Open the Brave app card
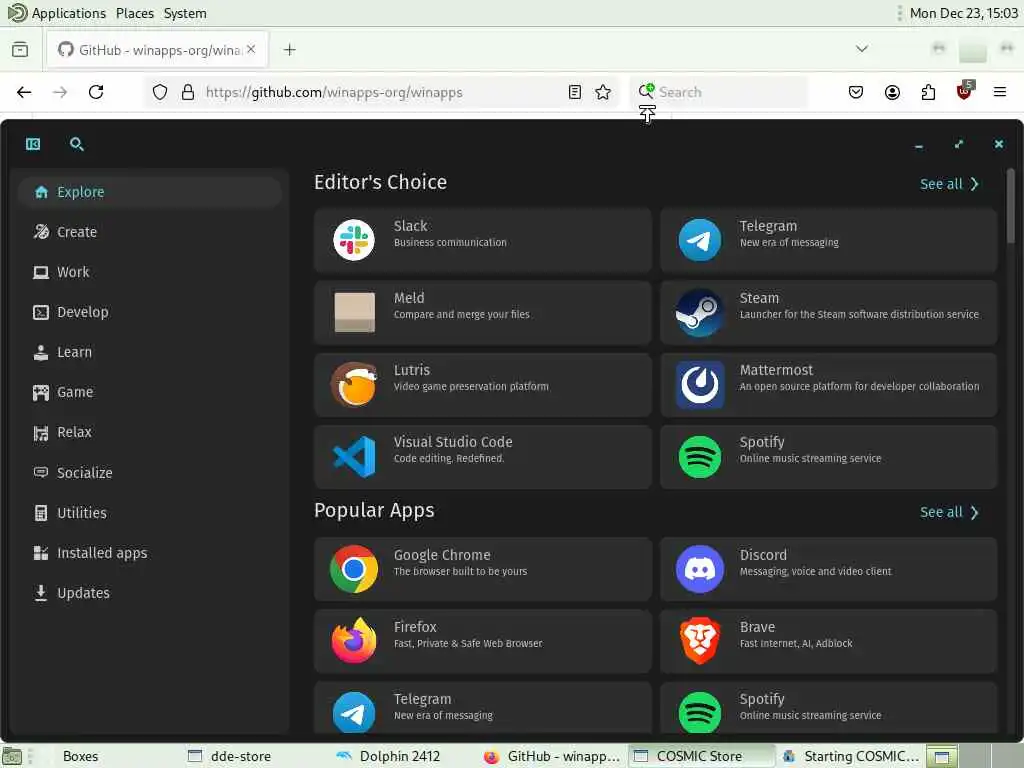This screenshot has width=1024, height=768. coord(828,641)
